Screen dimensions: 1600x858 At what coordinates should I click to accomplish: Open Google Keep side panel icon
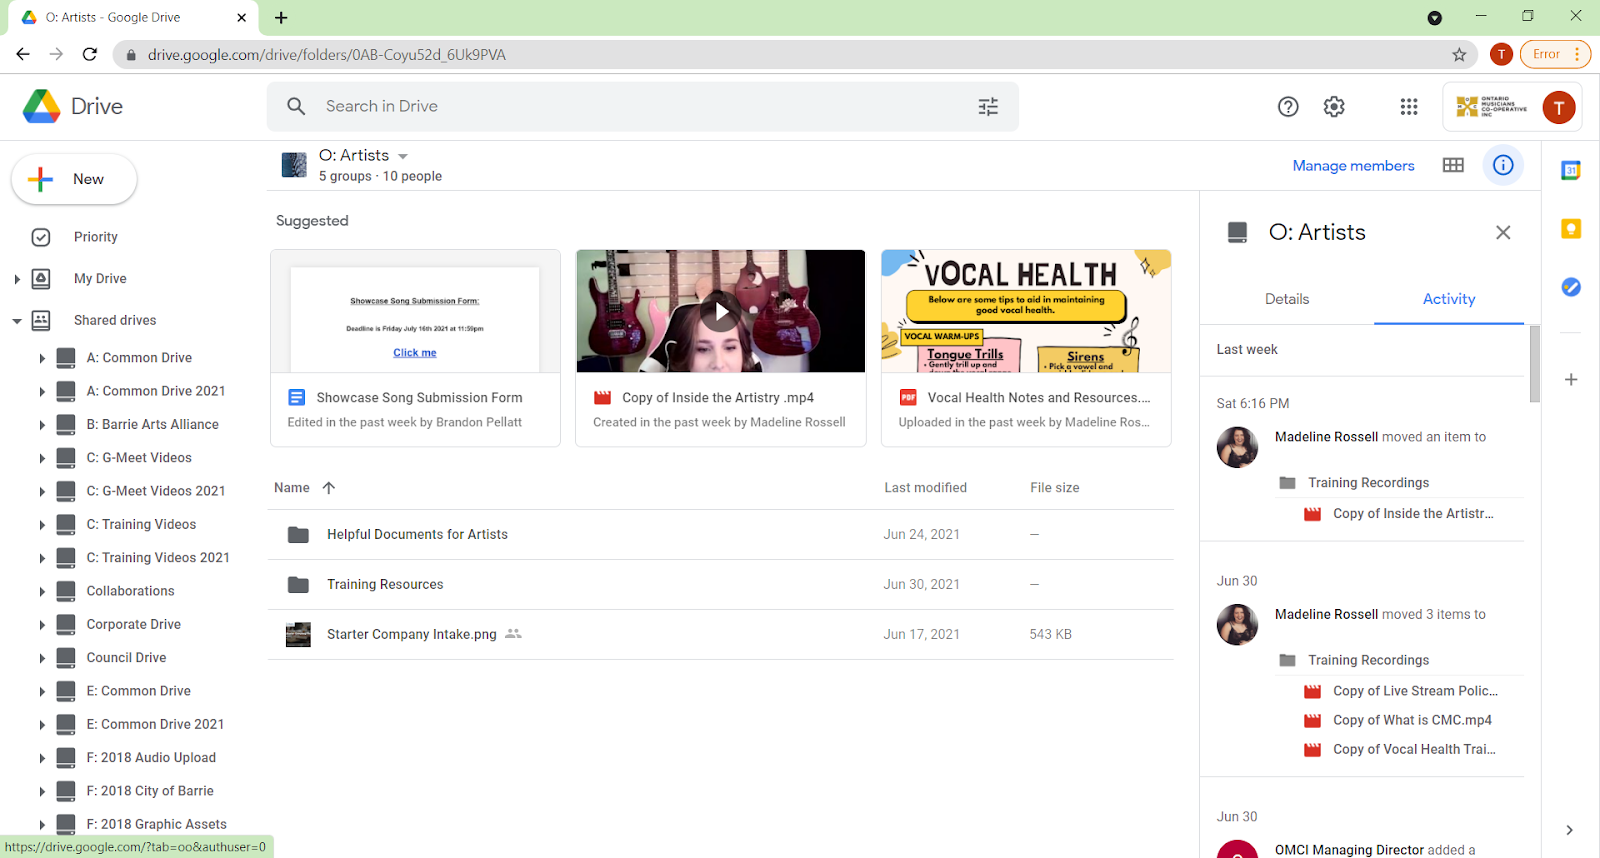tap(1571, 229)
